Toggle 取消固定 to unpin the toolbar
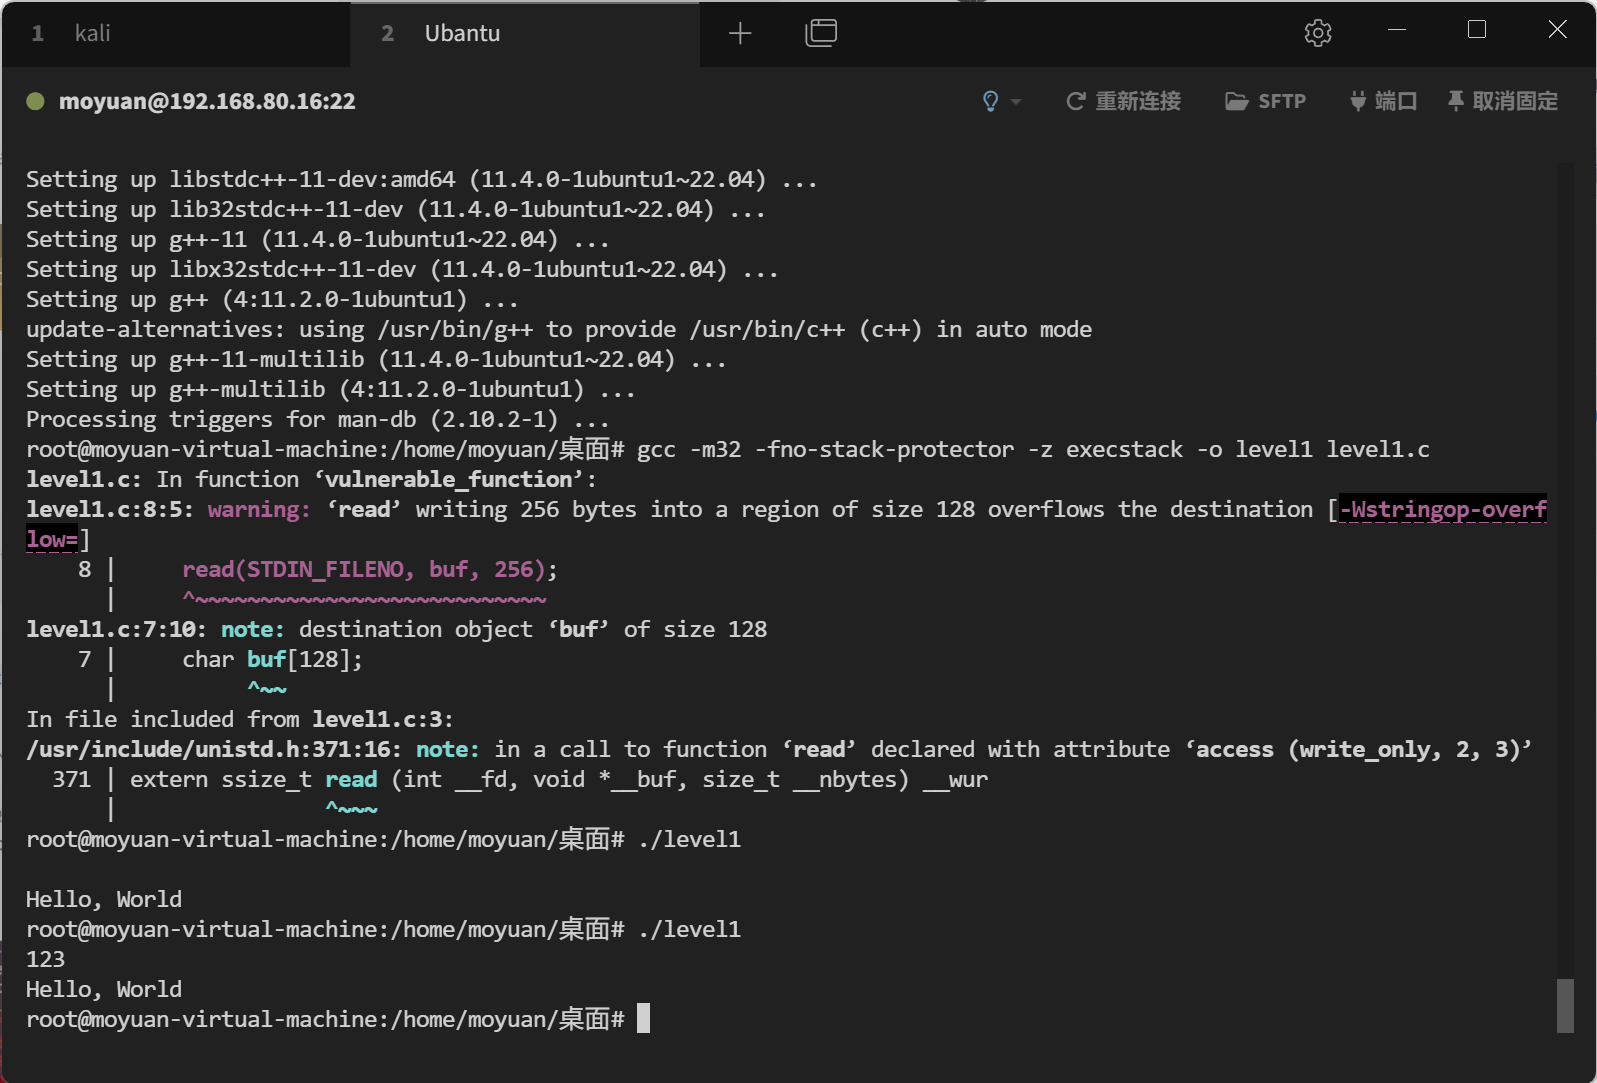This screenshot has width=1597, height=1083. coord(1502,101)
